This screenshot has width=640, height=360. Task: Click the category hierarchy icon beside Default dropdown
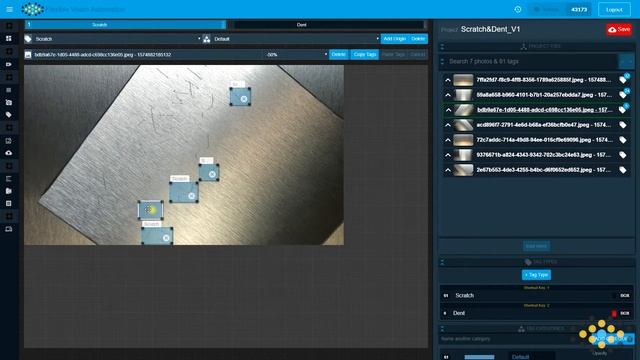click(207, 39)
